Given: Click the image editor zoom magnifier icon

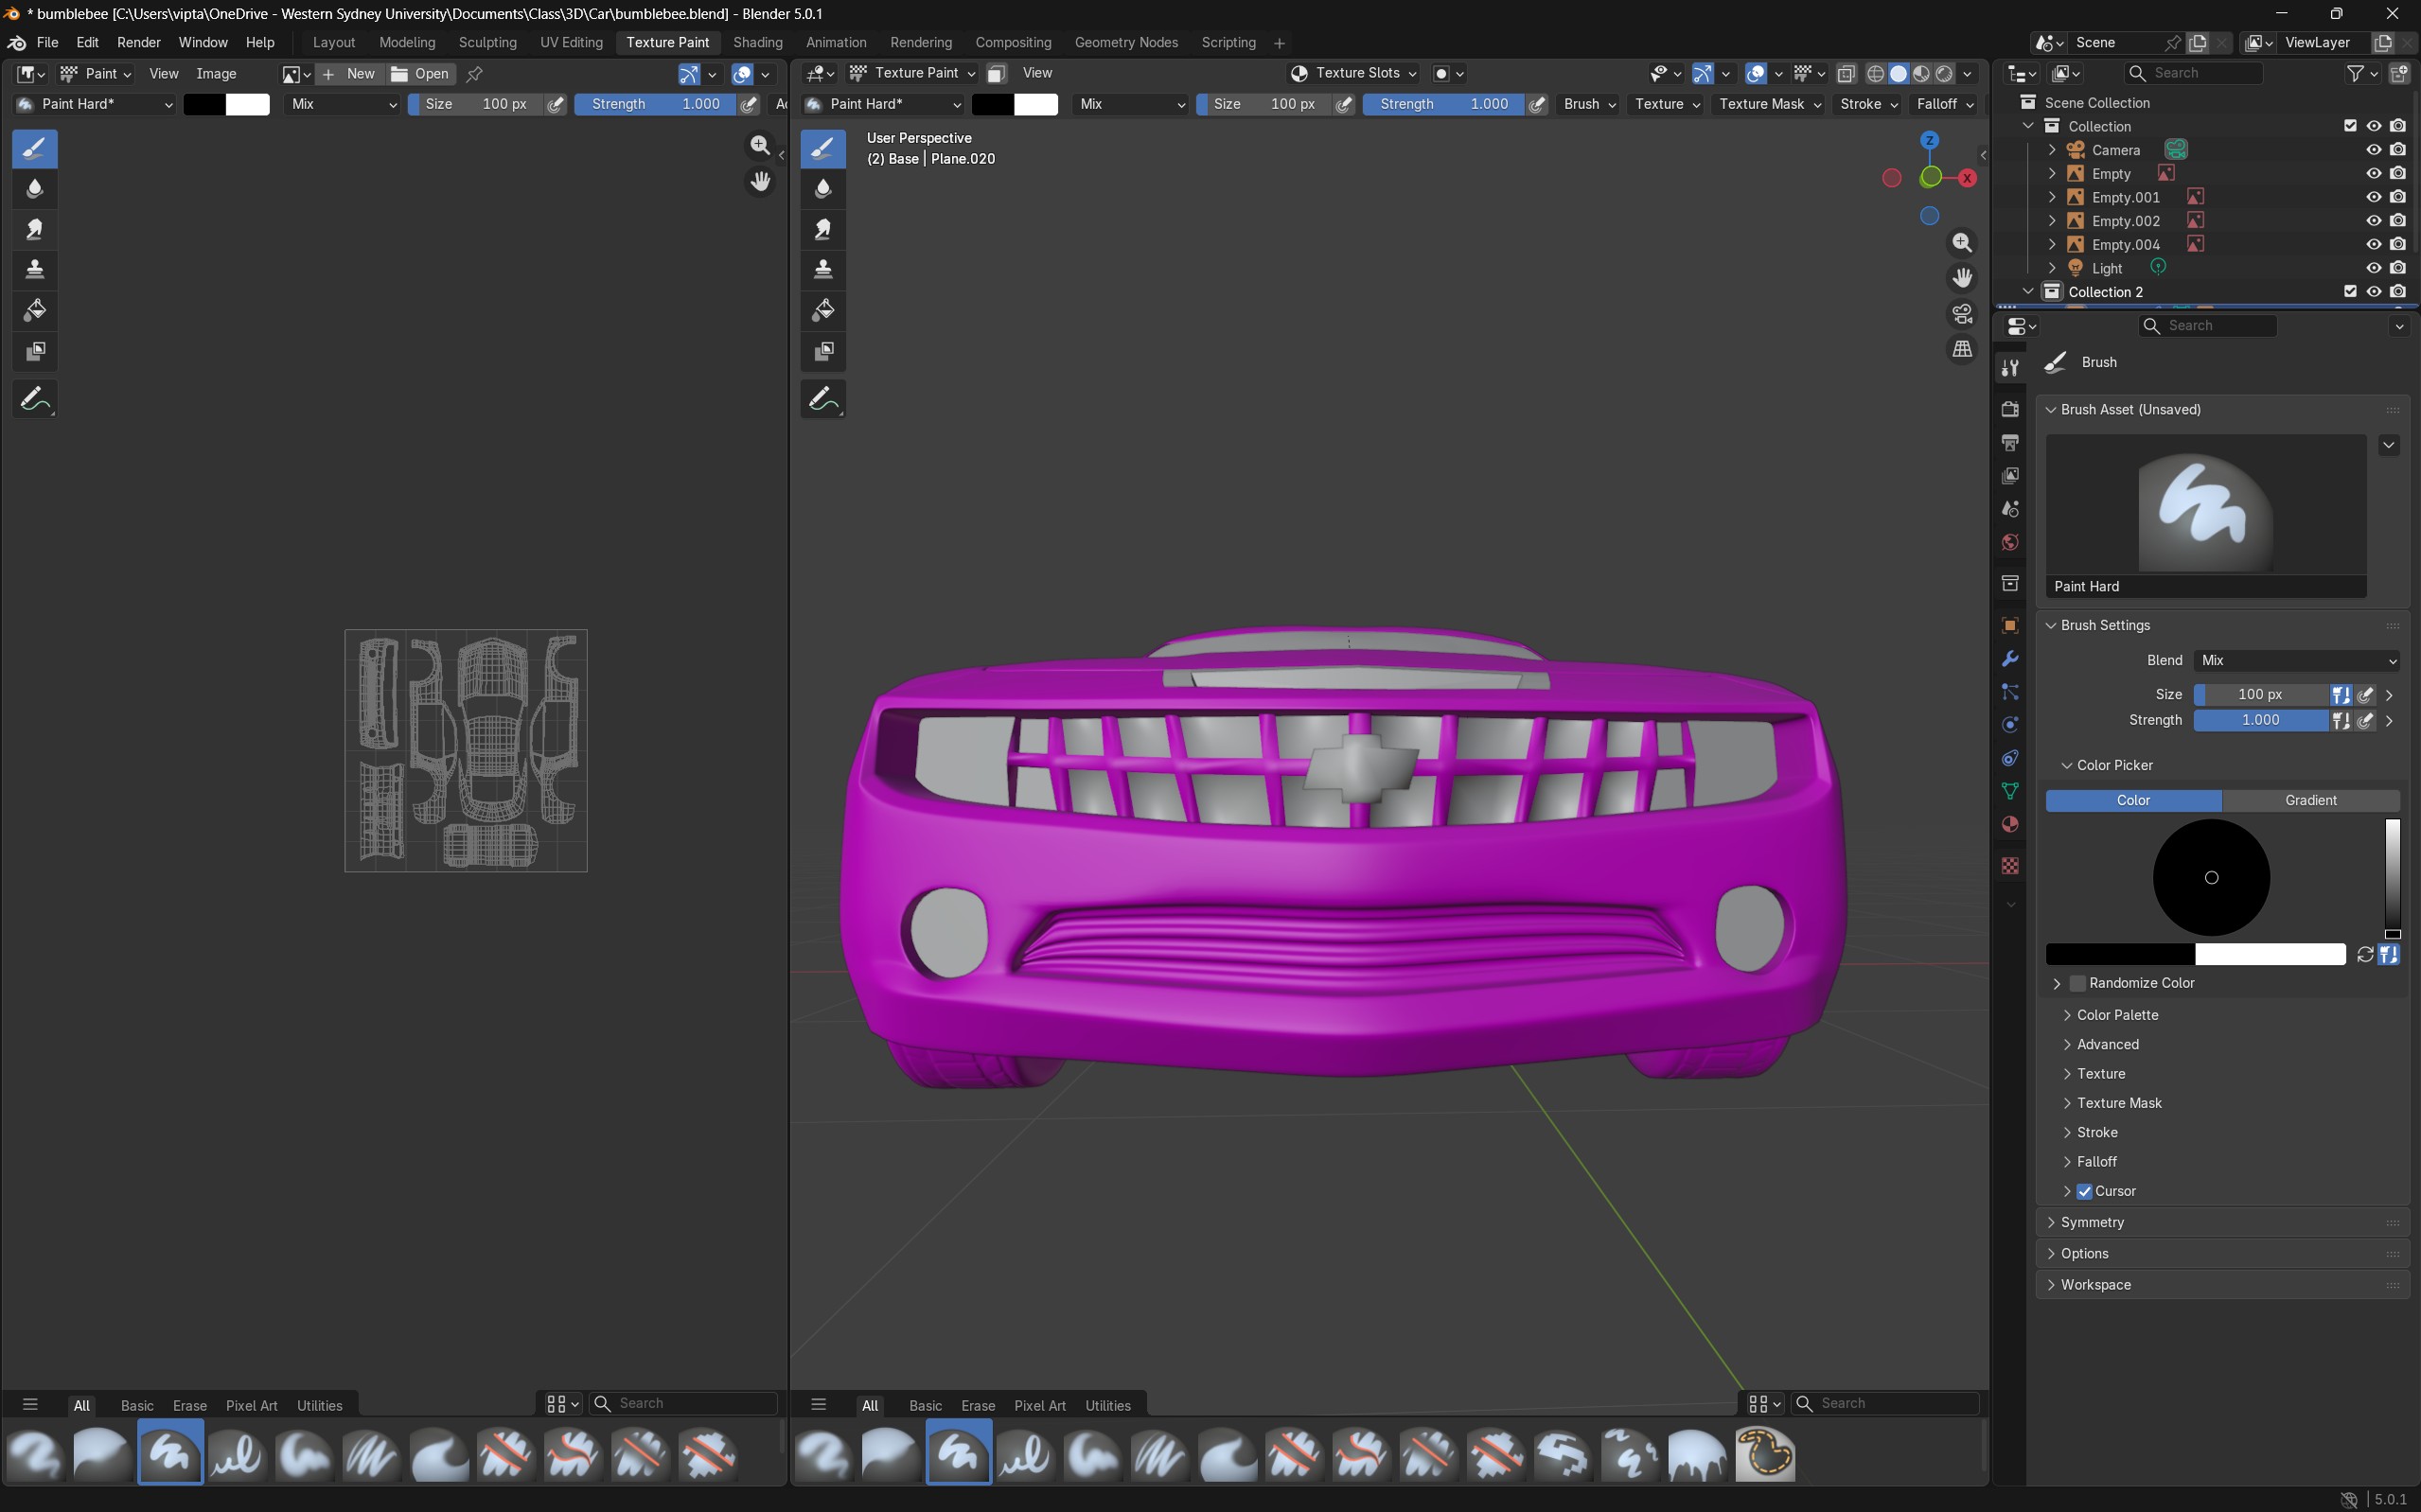Looking at the screenshot, I should point(760,146).
